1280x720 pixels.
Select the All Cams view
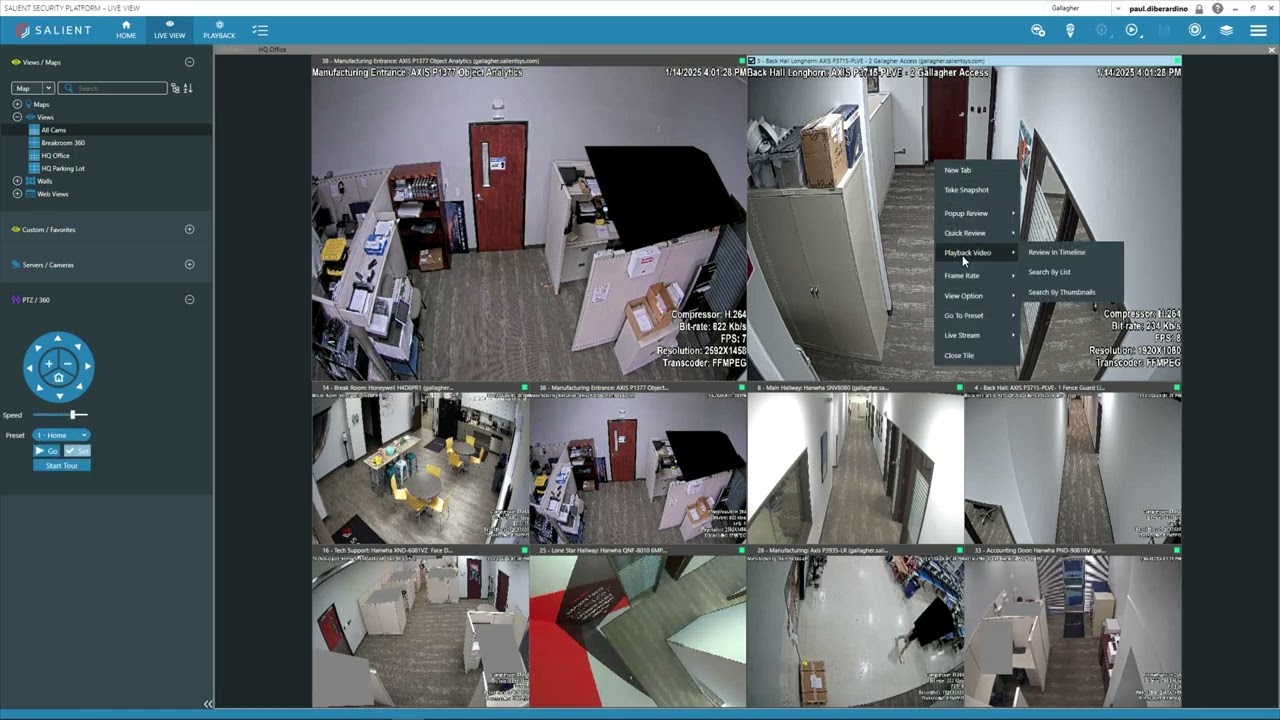53,130
